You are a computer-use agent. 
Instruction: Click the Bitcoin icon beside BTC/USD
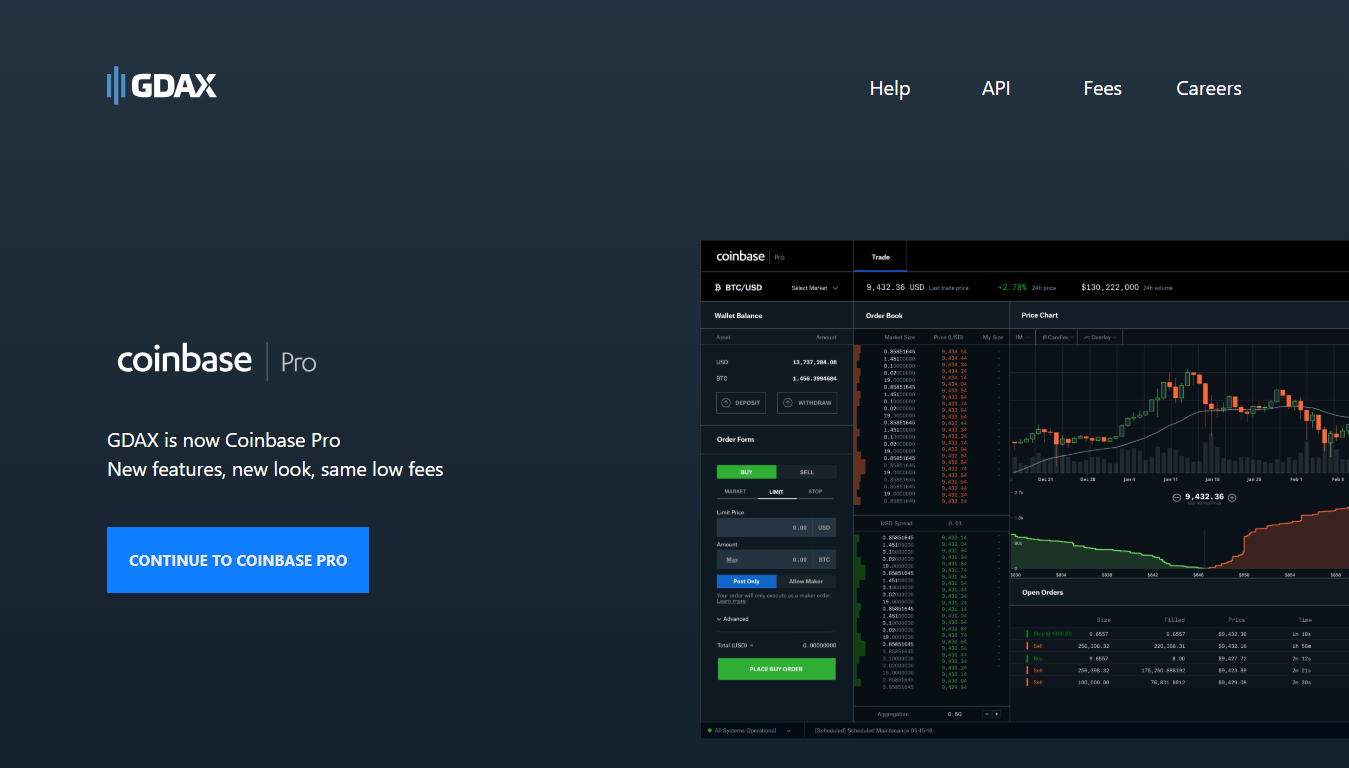718,288
